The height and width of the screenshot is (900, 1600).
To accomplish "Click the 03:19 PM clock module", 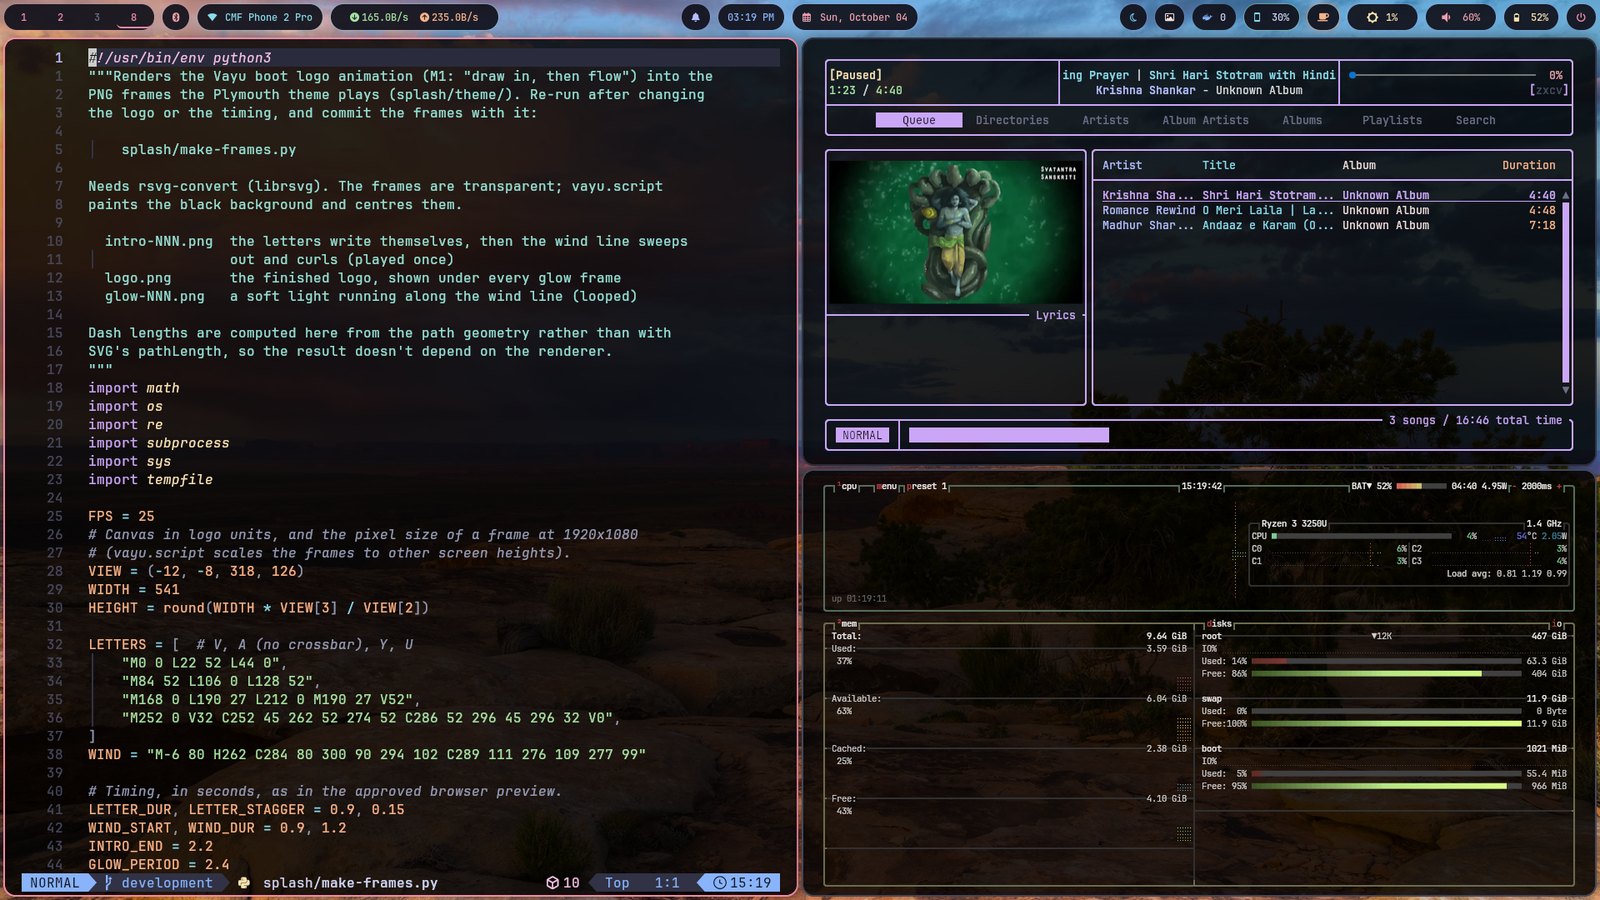I will [x=750, y=17].
